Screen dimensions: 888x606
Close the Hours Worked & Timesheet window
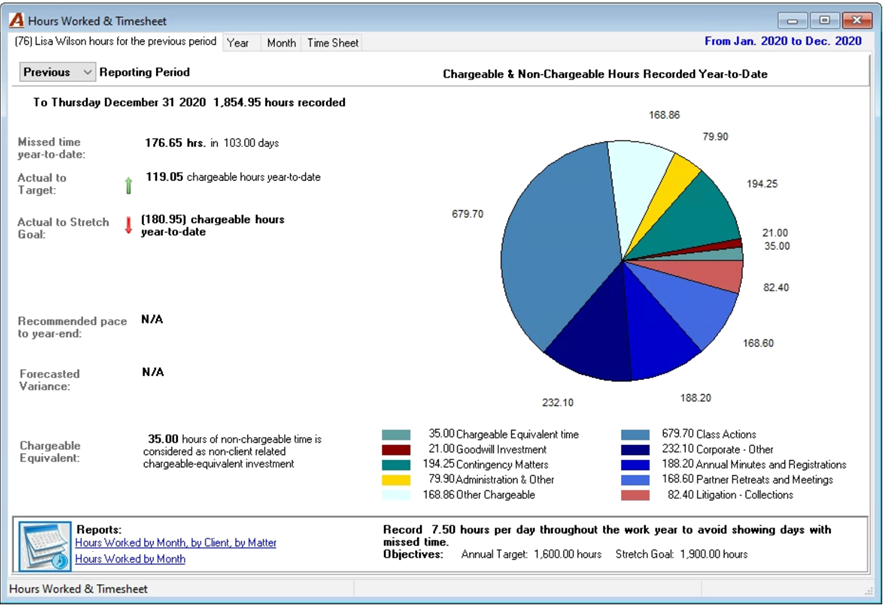tap(856, 21)
